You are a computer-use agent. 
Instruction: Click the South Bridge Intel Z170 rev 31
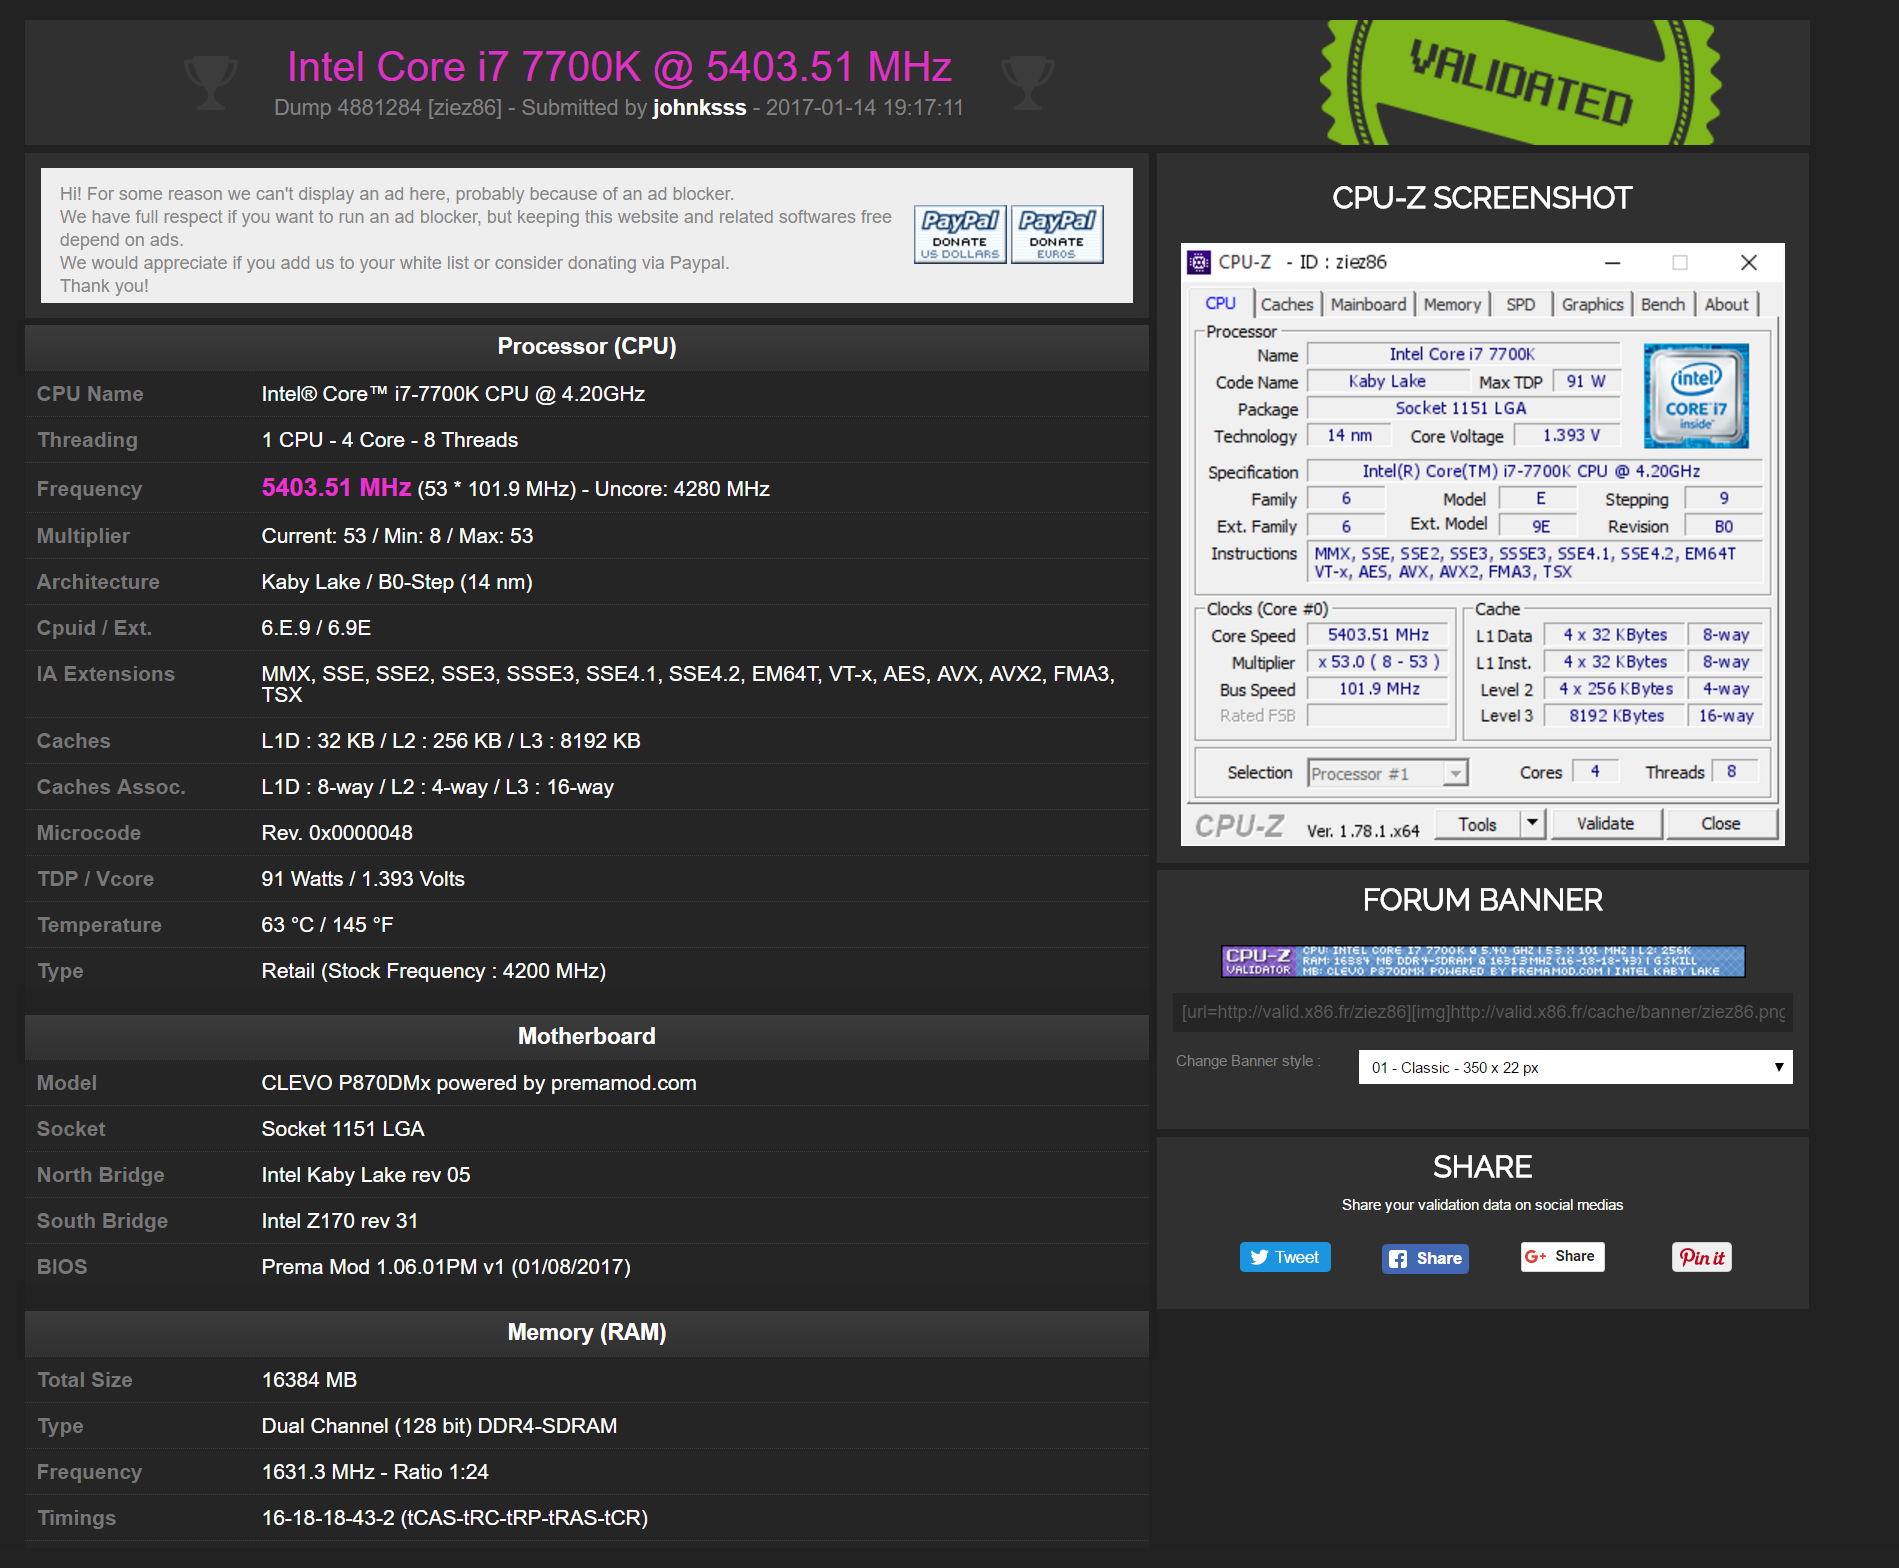(x=340, y=1221)
